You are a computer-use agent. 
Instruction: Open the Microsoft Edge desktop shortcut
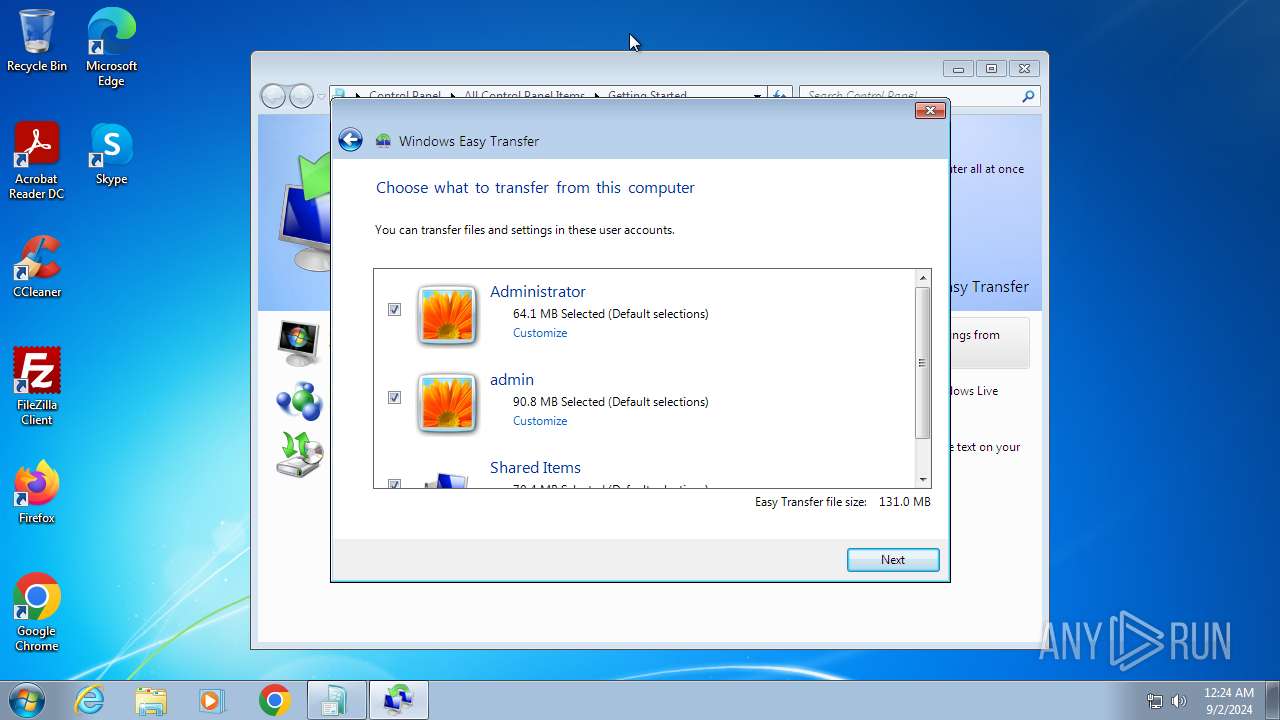111,47
